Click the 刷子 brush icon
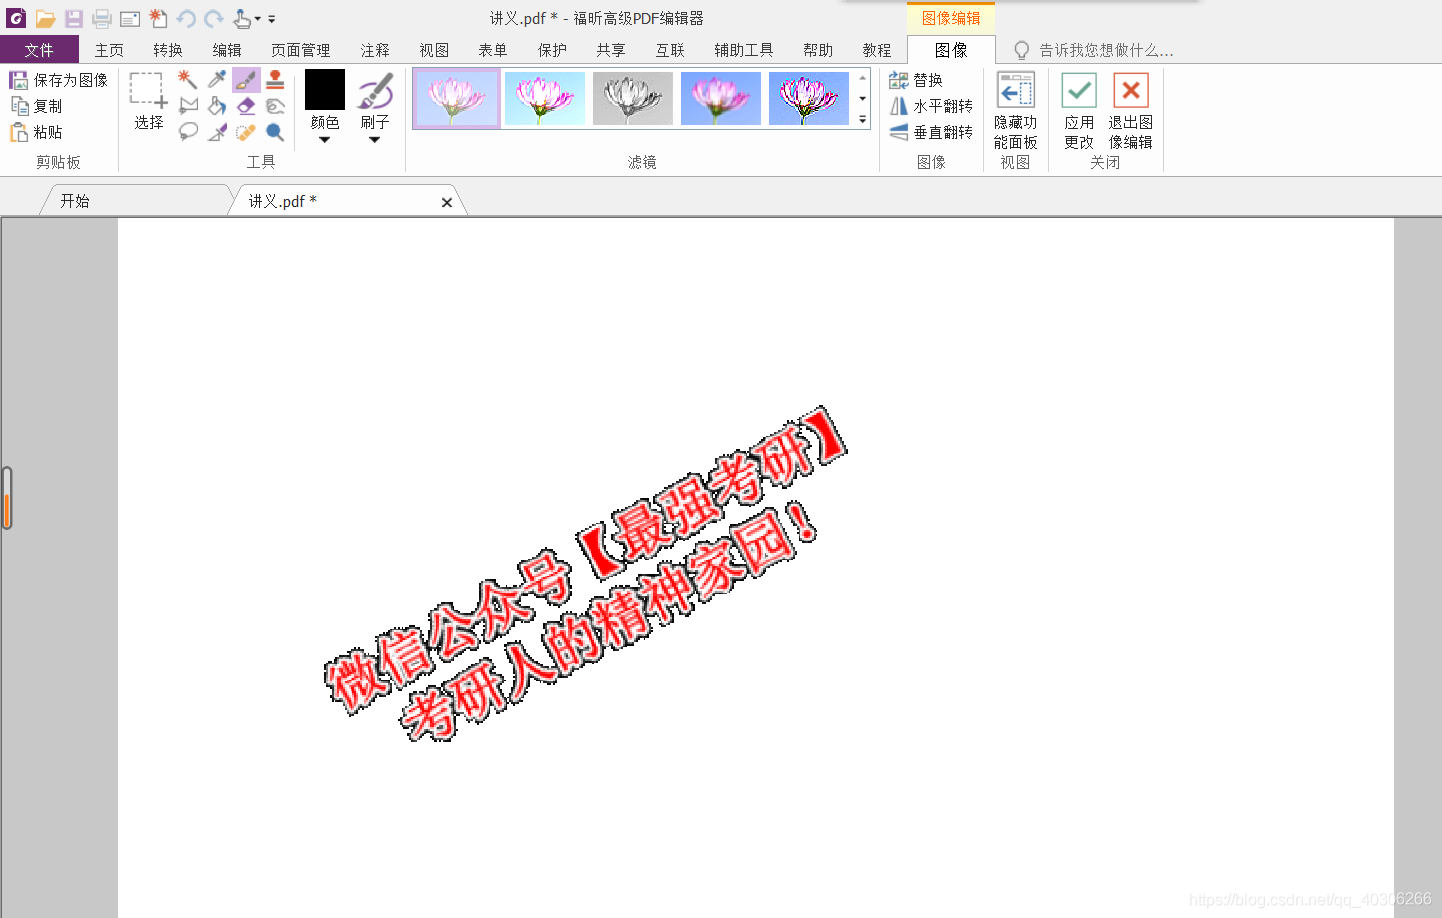 tap(375, 91)
